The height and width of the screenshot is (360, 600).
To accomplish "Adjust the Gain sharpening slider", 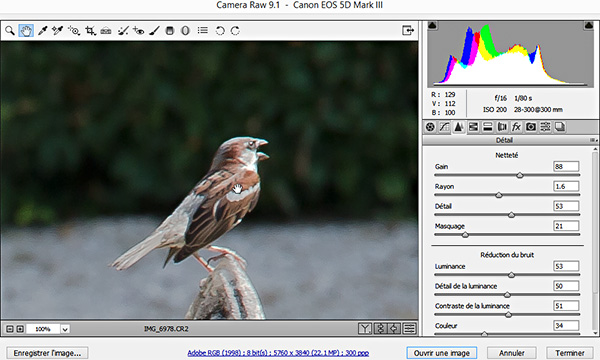I will click(520, 175).
